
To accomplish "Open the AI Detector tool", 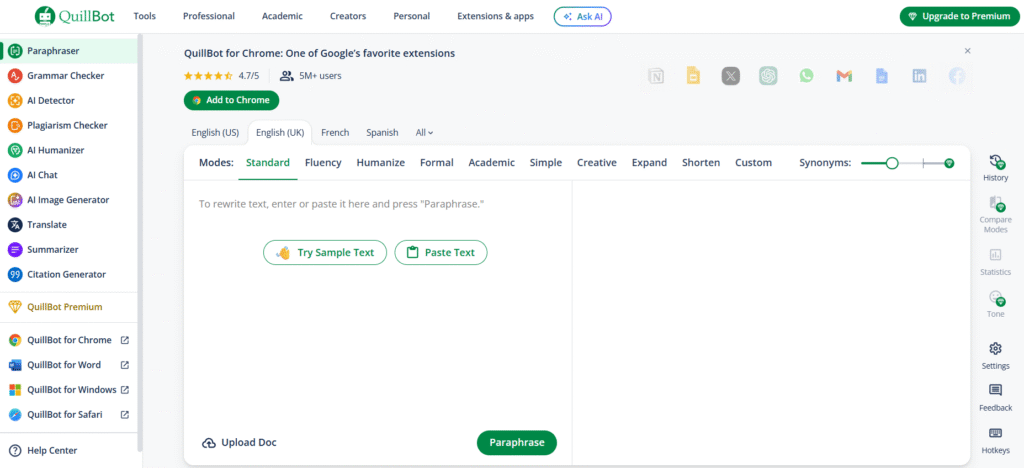I will [51, 101].
